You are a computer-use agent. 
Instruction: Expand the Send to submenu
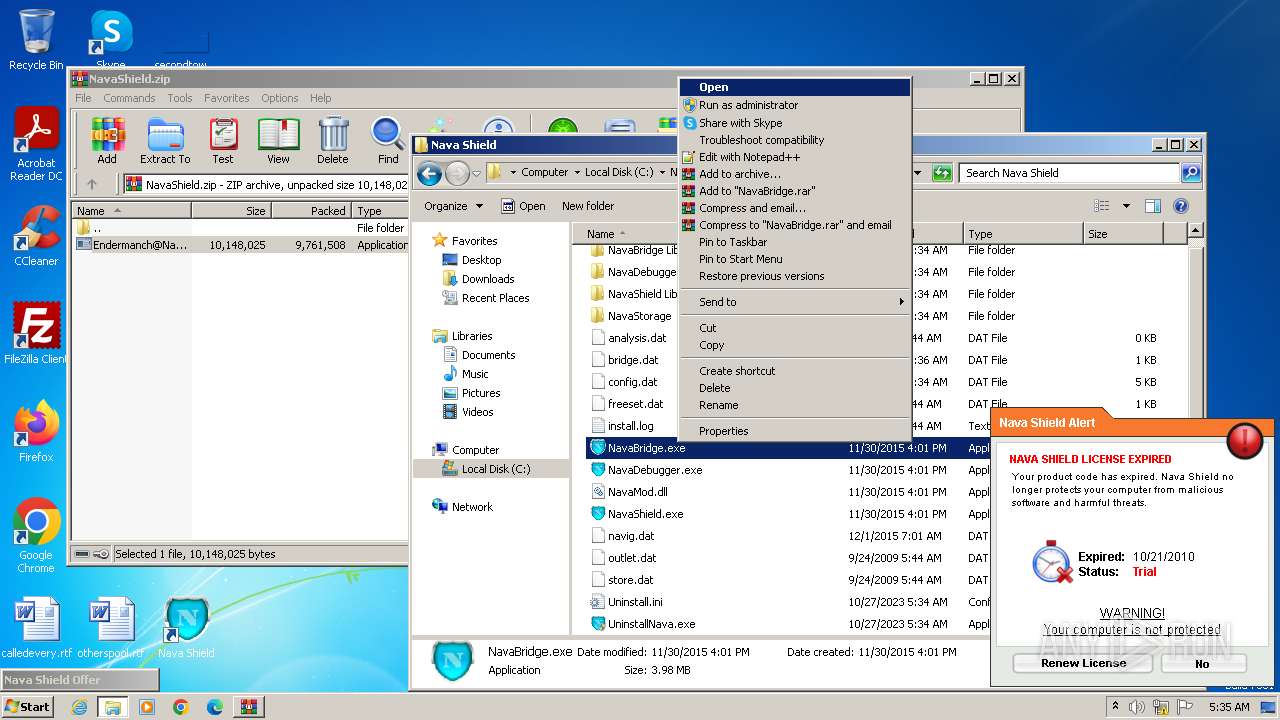point(794,302)
